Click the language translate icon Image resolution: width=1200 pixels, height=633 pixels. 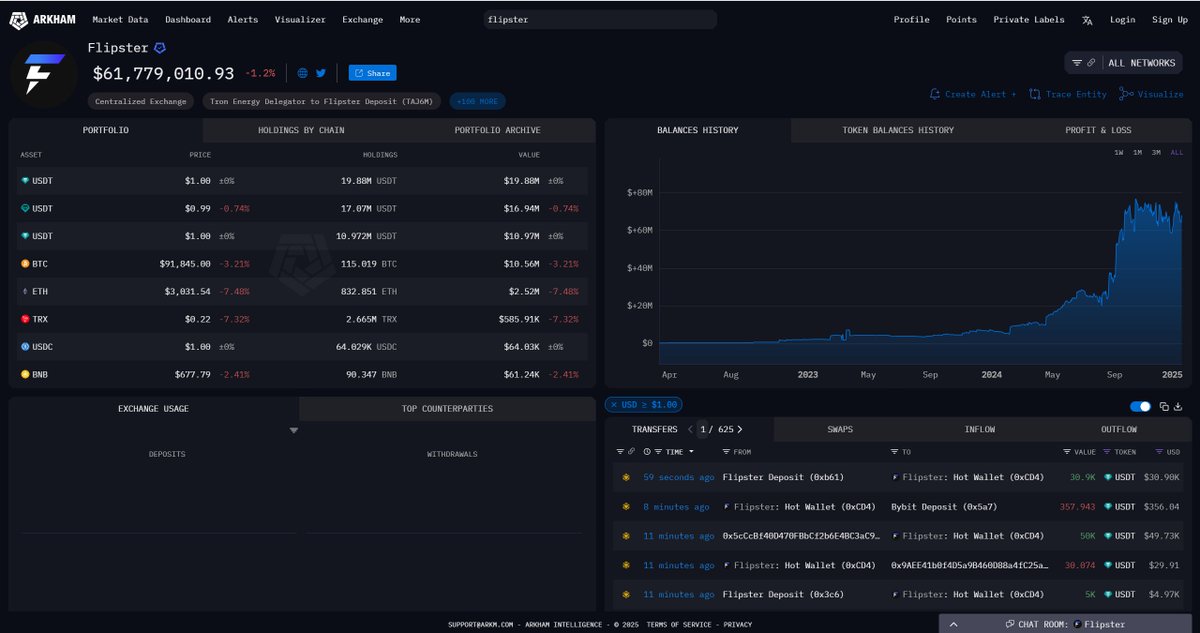[1087, 20]
